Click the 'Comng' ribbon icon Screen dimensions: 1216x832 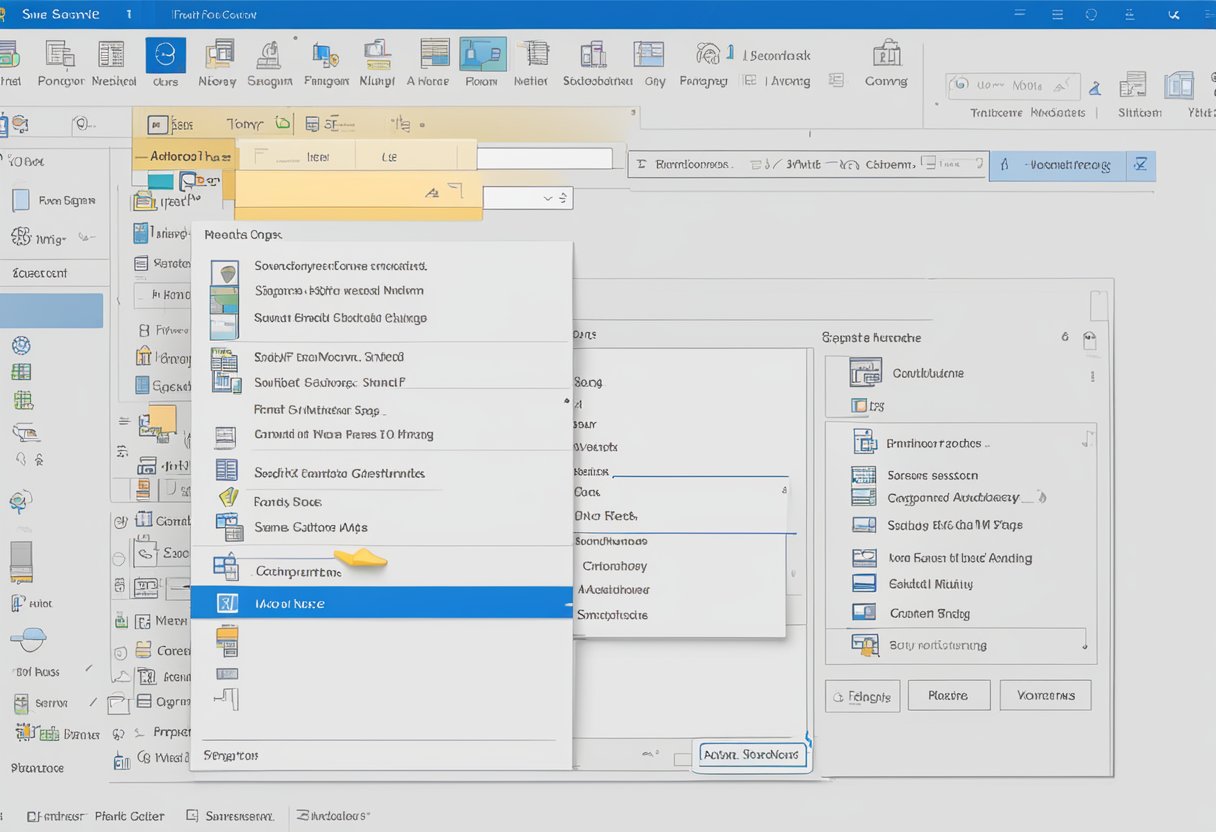click(x=886, y=54)
